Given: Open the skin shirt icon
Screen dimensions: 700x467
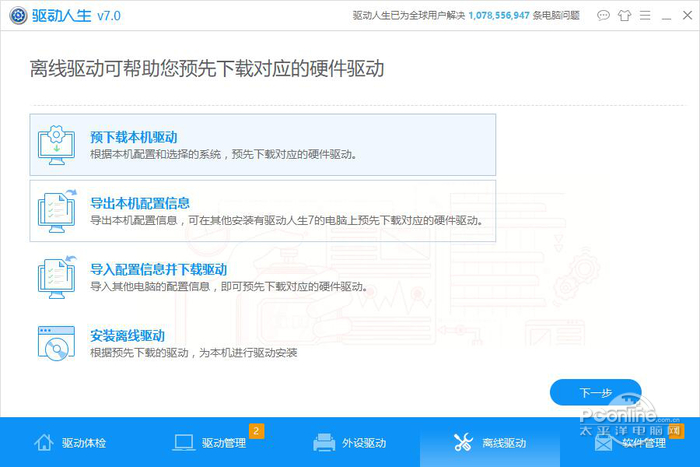Looking at the screenshot, I should [624, 16].
